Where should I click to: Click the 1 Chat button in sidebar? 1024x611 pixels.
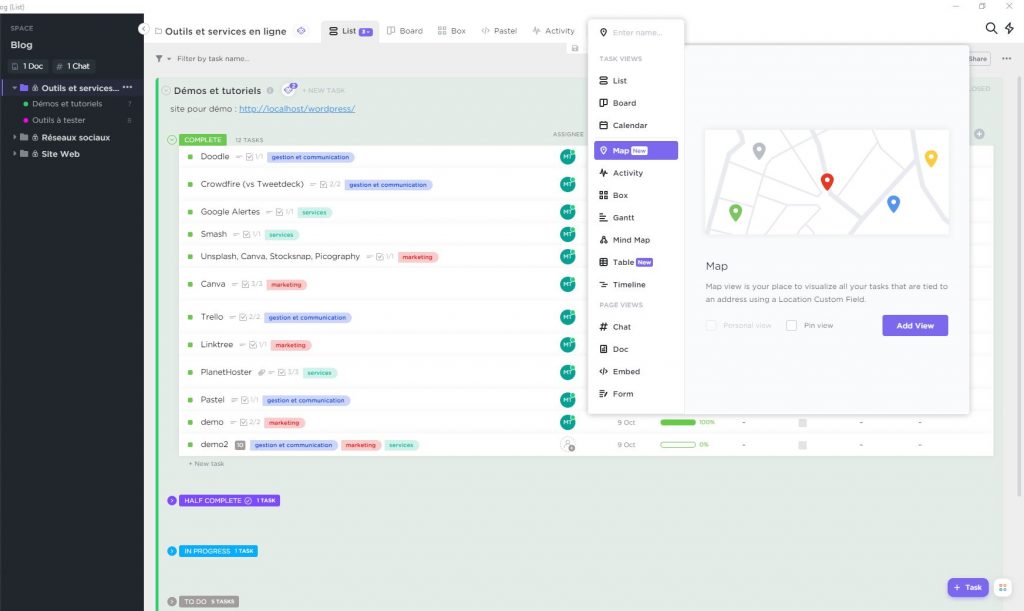pos(73,66)
